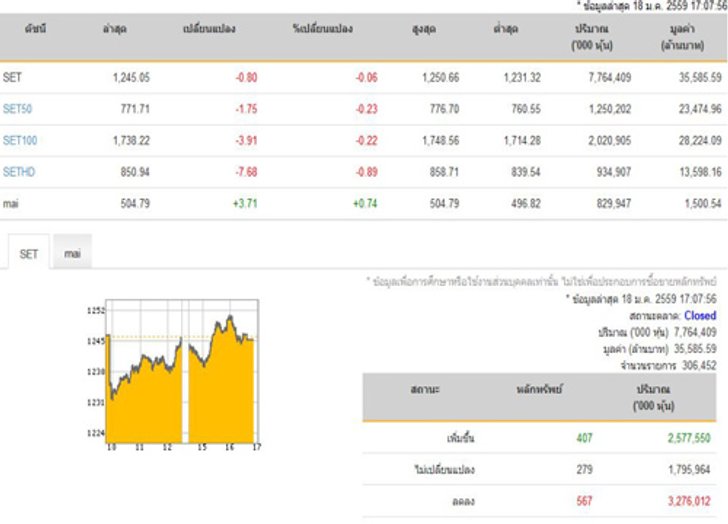Select mai low value 496.82

pos(526,203)
